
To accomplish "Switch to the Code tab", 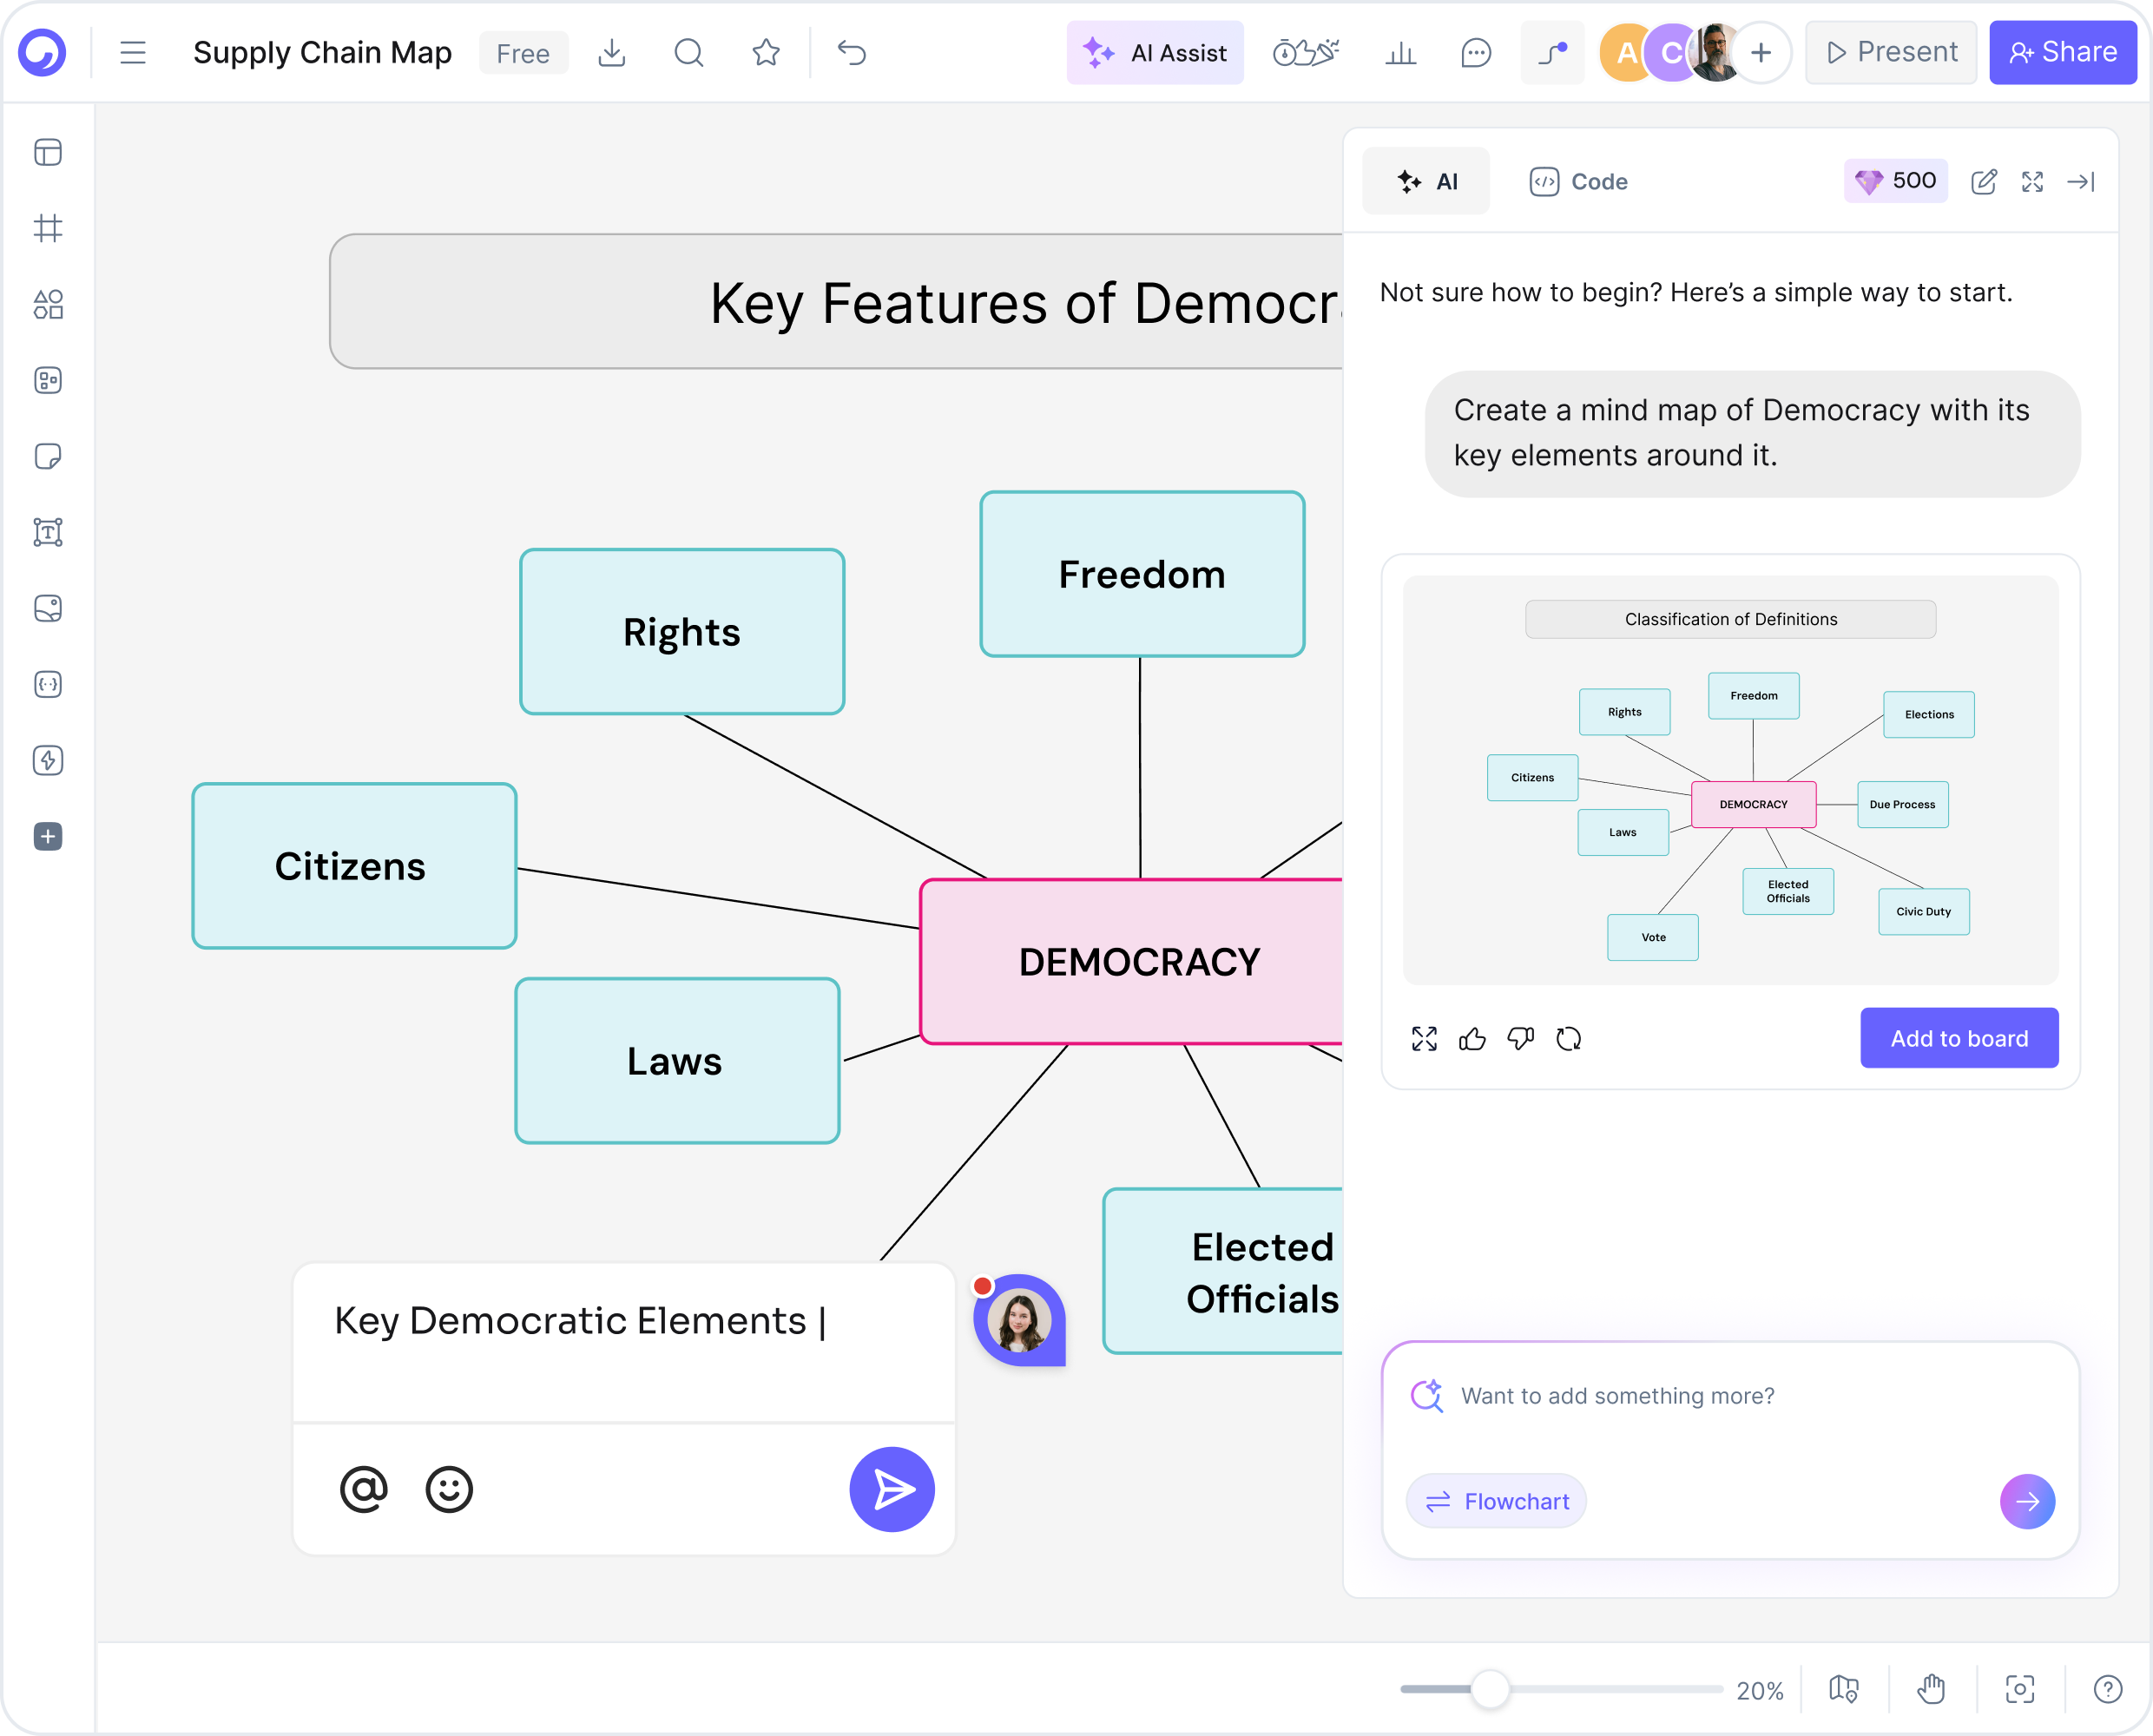I will (1579, 182).
